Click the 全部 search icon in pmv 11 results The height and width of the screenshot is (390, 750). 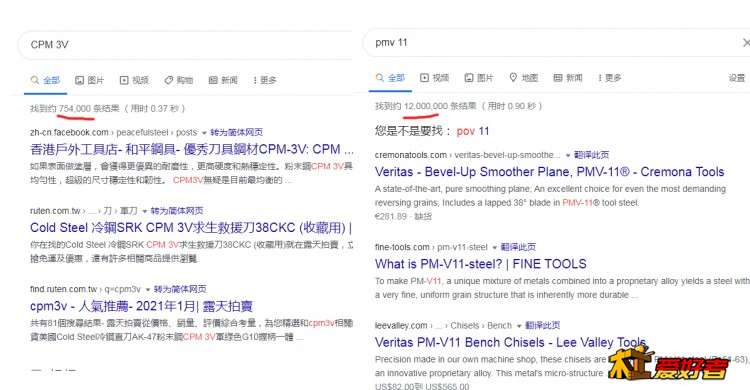380,78
